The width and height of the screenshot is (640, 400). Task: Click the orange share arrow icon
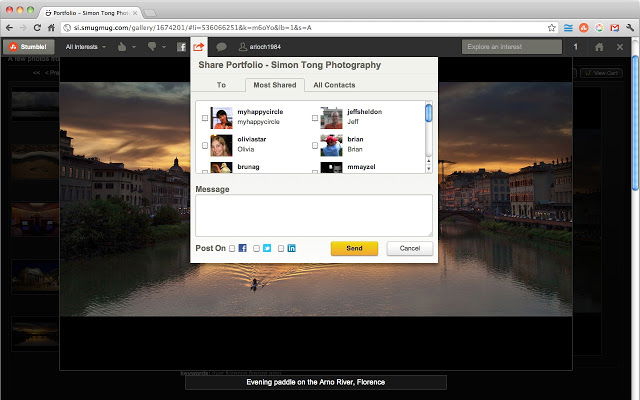pyautogui.click(x=199, y=47)
